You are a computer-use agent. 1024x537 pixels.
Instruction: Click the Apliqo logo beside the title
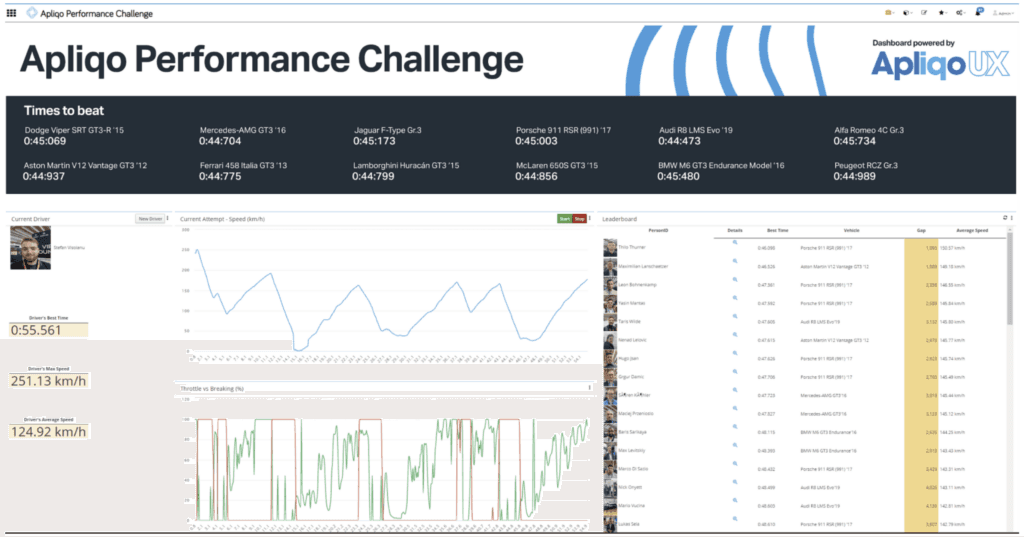click(31, 13)
